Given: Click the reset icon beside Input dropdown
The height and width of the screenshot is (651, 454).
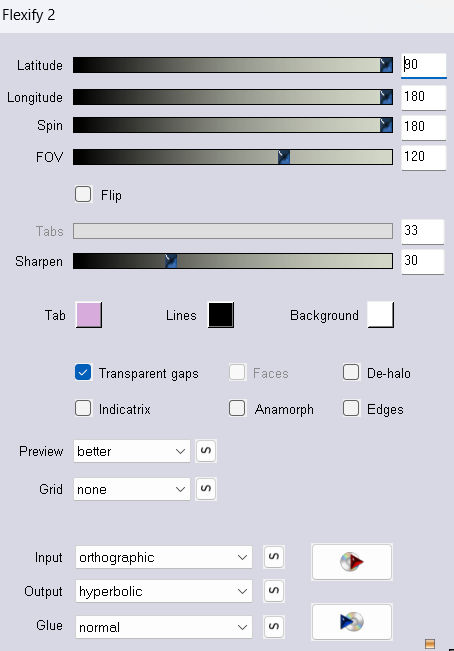Looking at the screenshot, I should pos(274,557).
